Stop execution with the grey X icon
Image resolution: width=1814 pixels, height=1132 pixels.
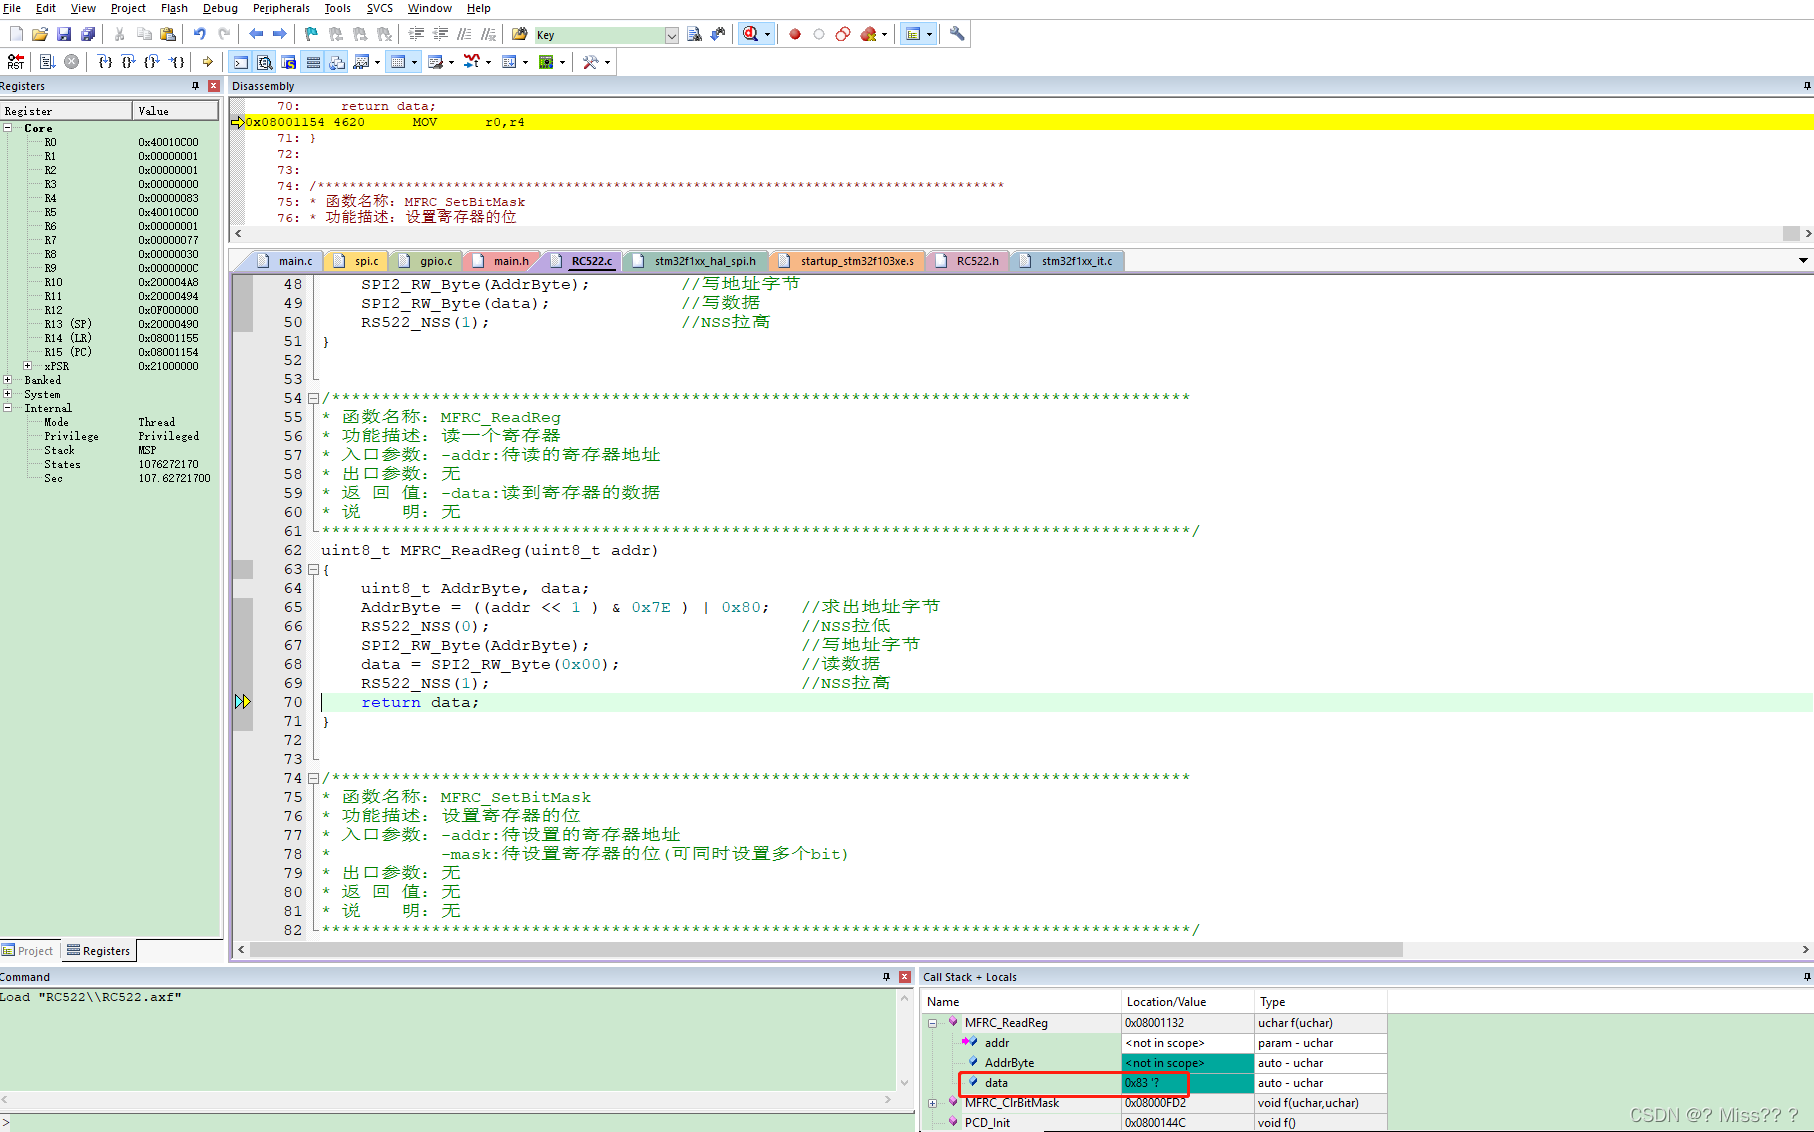click(72, 62)
